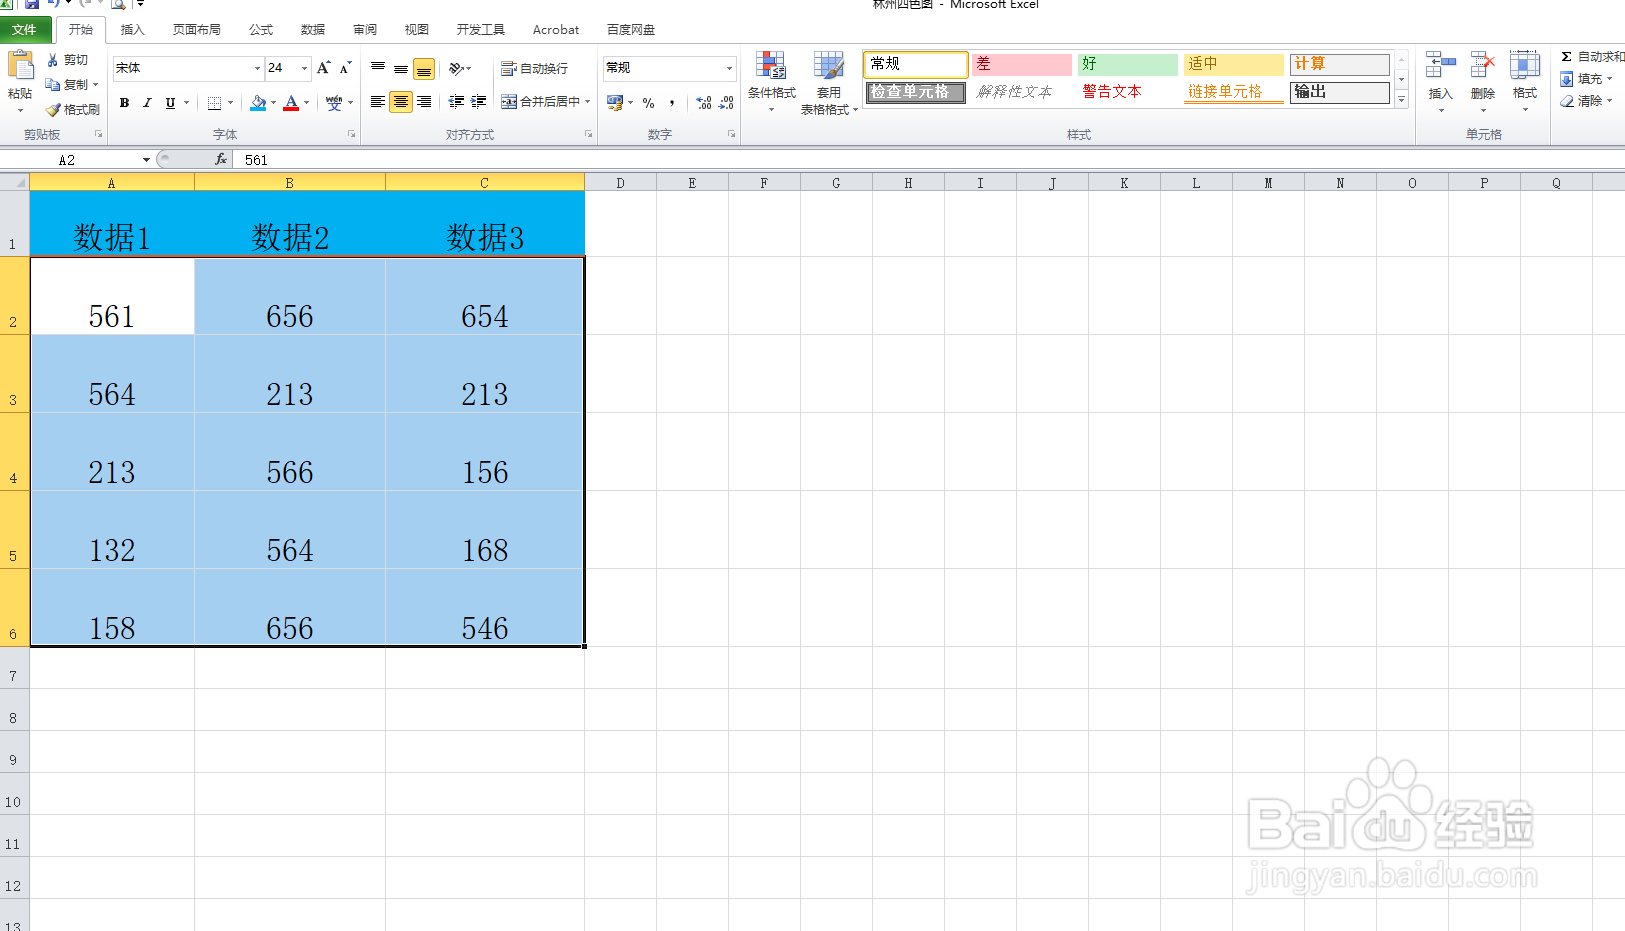The width and height of the screenshot is (1625, 931).
Task: Toggle Wrap Text (自动换行)
Action: [535, 69]
